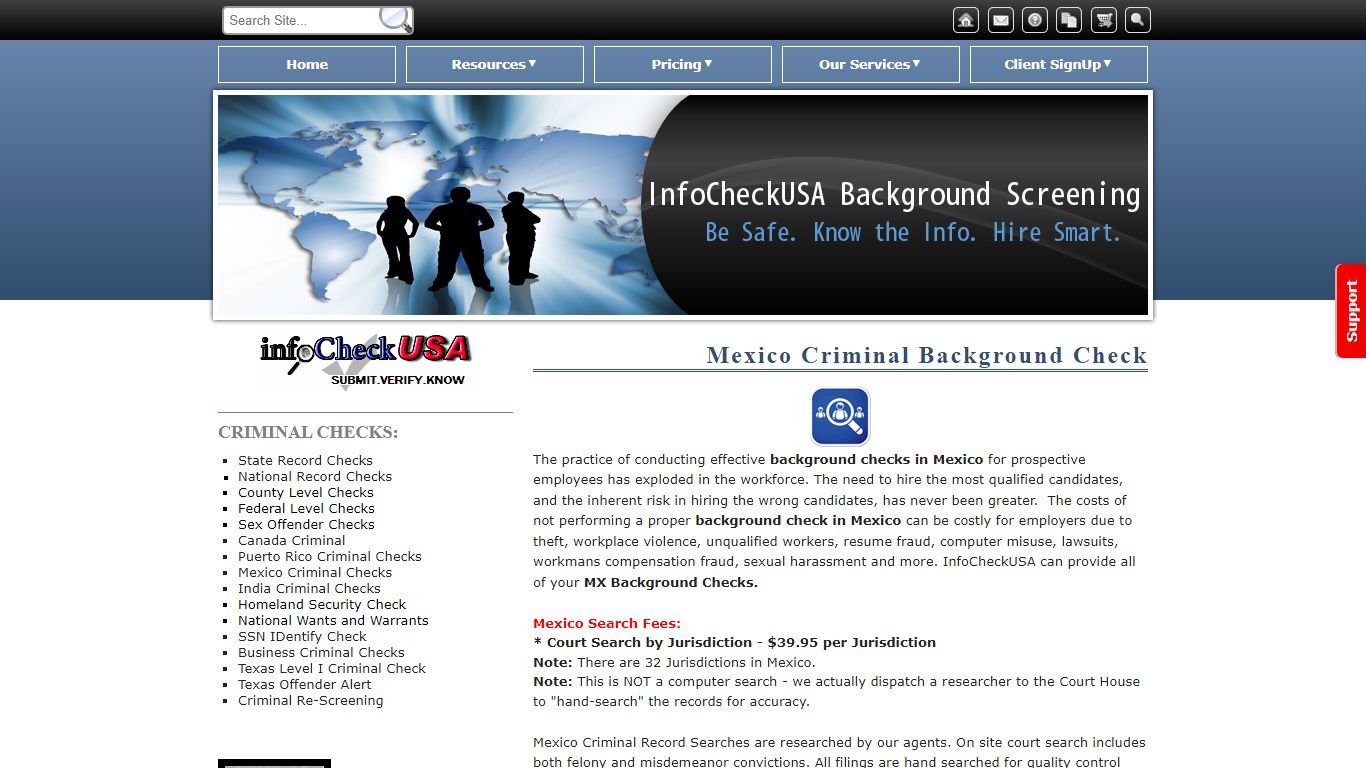Click the blue background-check badge icon
This screenshot has height=768, width=1366.
tap(840, 416)
